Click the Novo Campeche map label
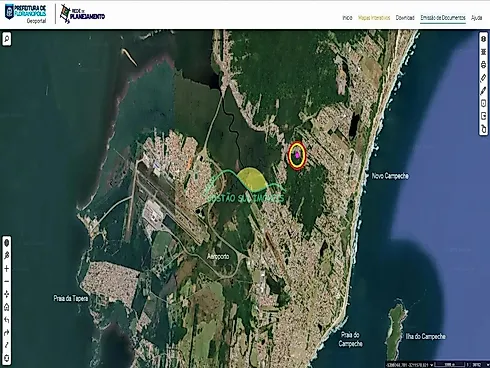This screenshot has width=490, height=368. pyautogui.click(x=390, y=176)
